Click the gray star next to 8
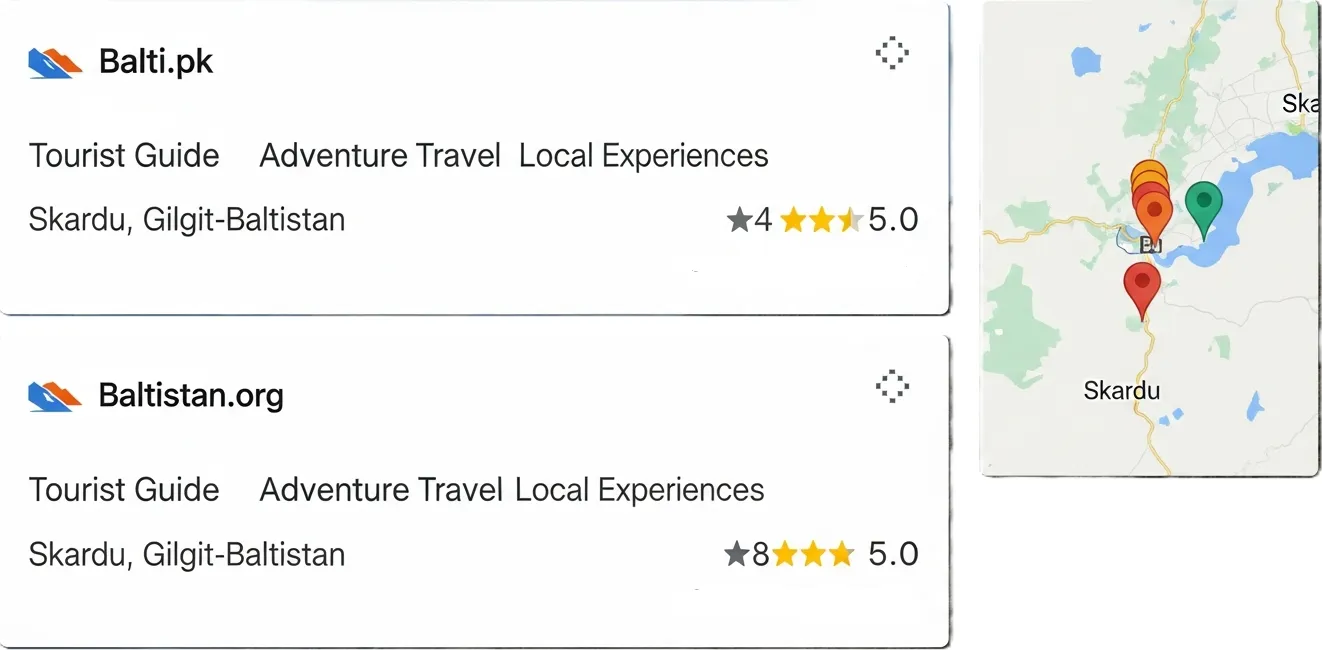Viewport: 1322px width, 650px height. tap(737, 554)
